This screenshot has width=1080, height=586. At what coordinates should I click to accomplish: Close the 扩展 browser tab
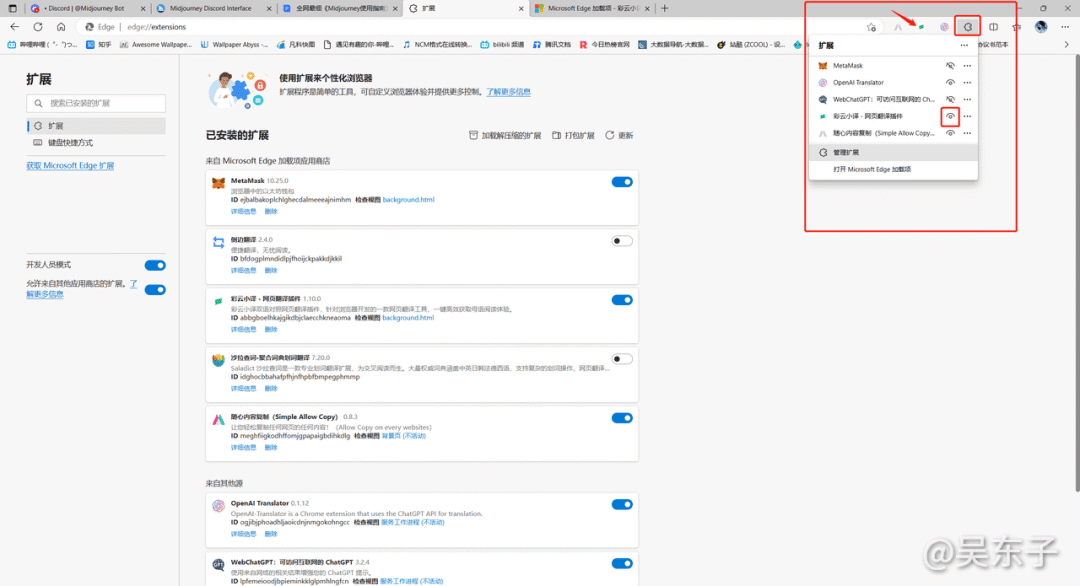coord(520,8)
